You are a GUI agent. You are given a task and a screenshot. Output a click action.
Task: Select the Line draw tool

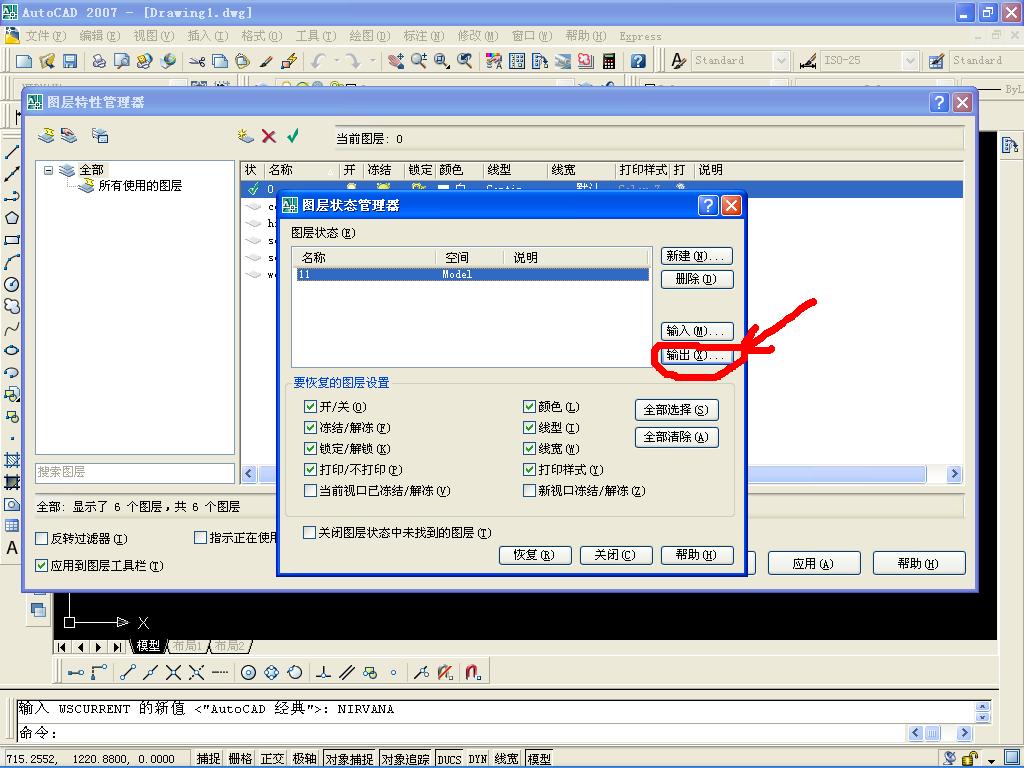pyautogui.click(x=12, y=152)
